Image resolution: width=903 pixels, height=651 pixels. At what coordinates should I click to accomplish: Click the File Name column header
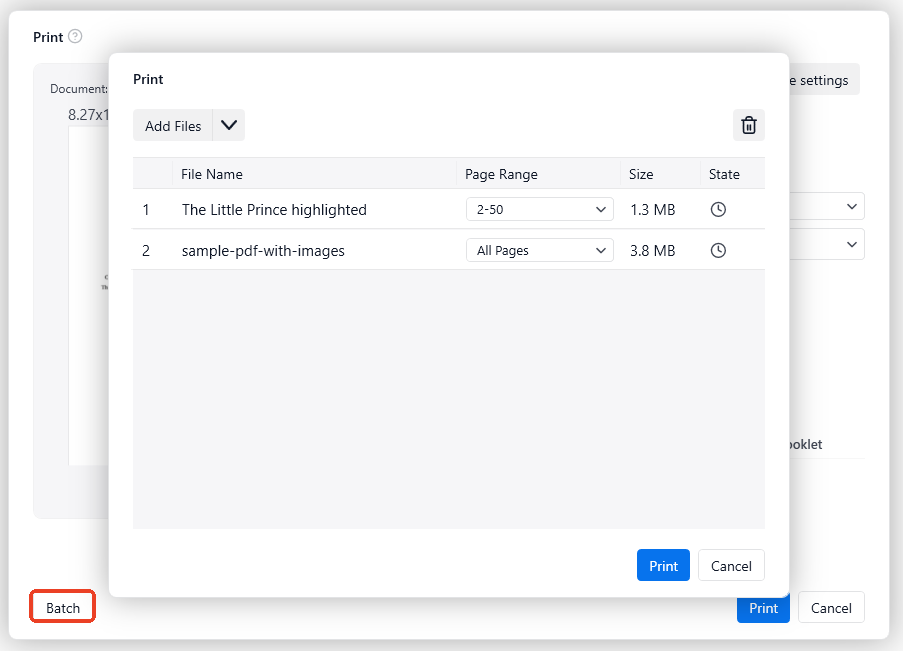pyautogui.click(x=211, y=173)
